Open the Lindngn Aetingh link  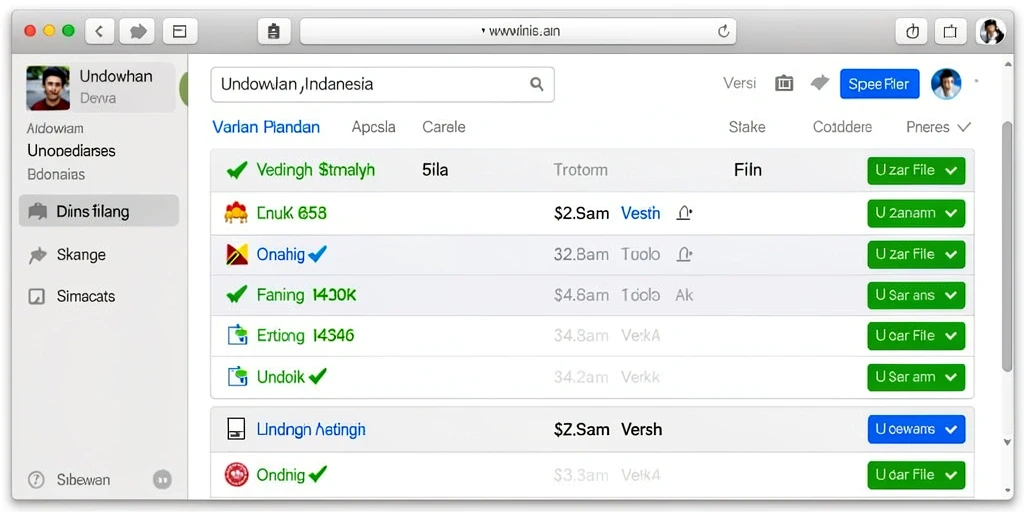[311, 429]
